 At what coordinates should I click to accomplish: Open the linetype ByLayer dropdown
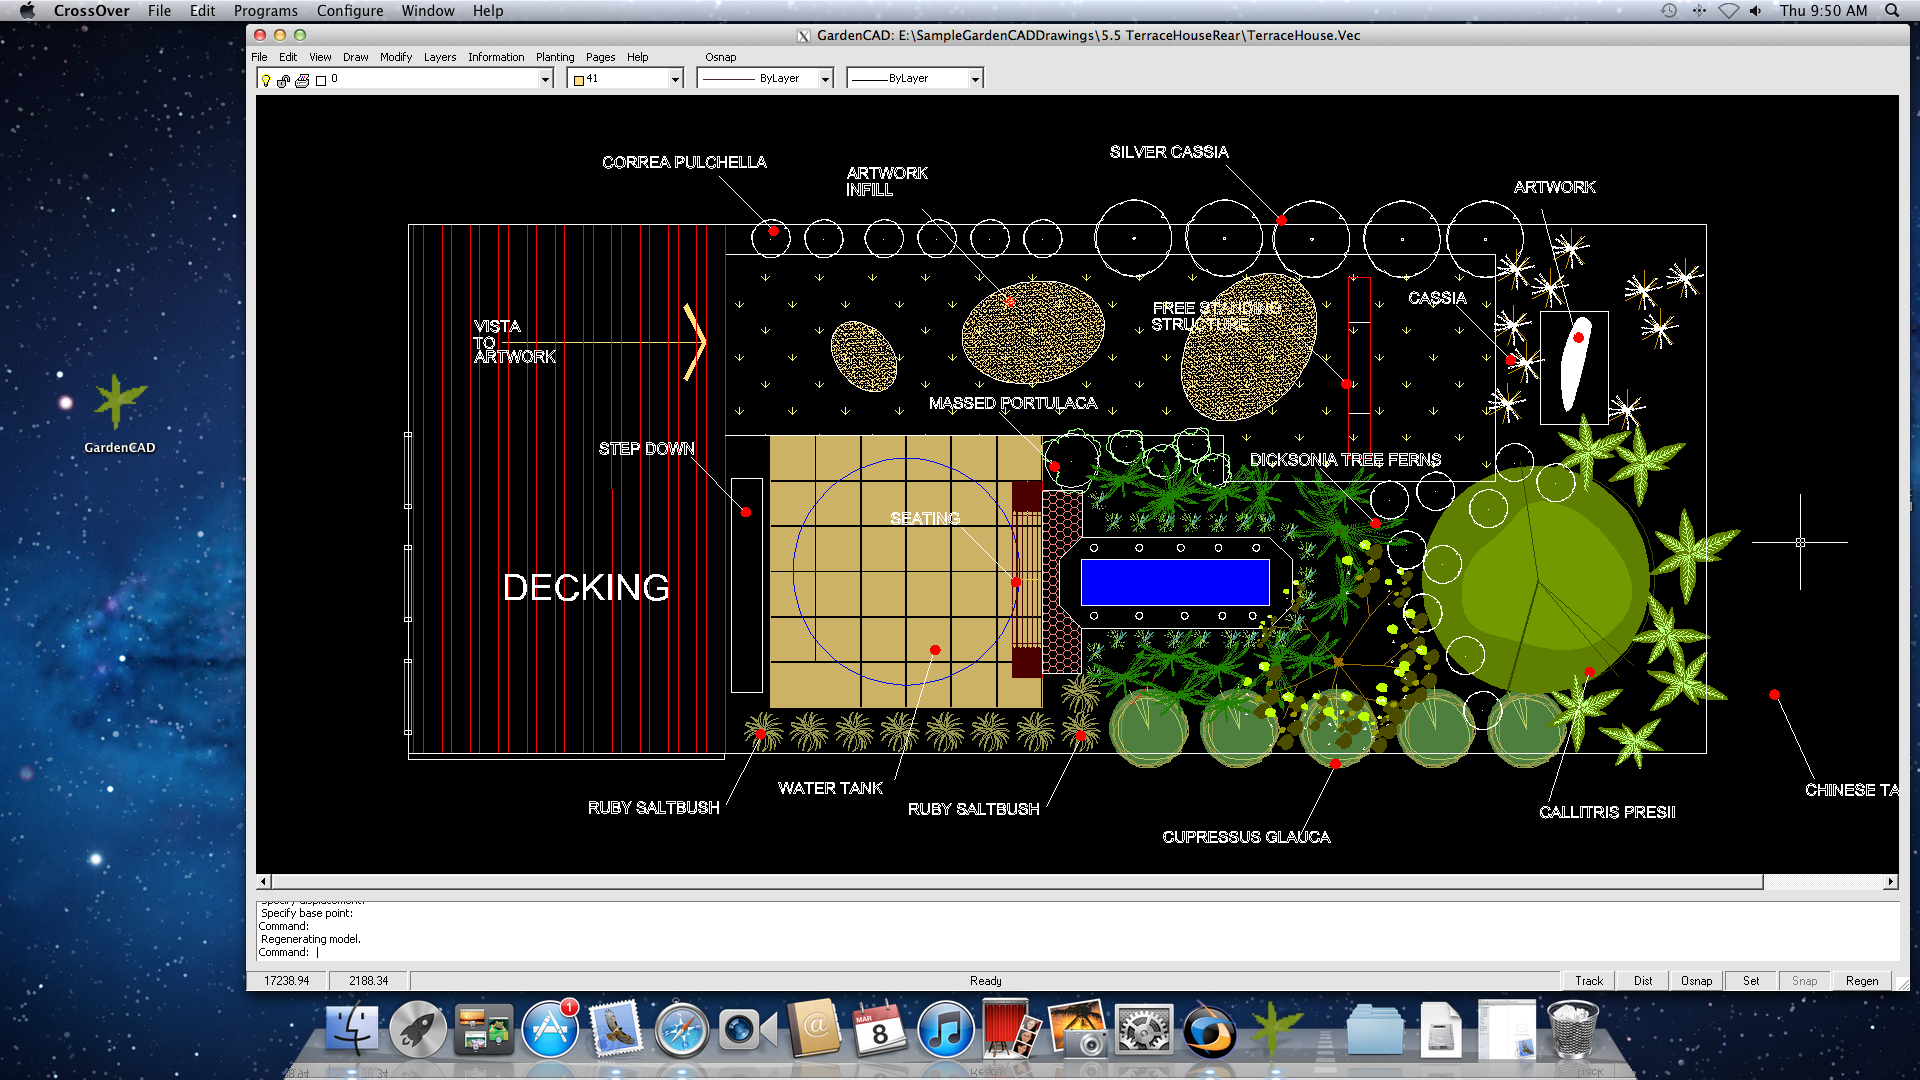point(824,78)
